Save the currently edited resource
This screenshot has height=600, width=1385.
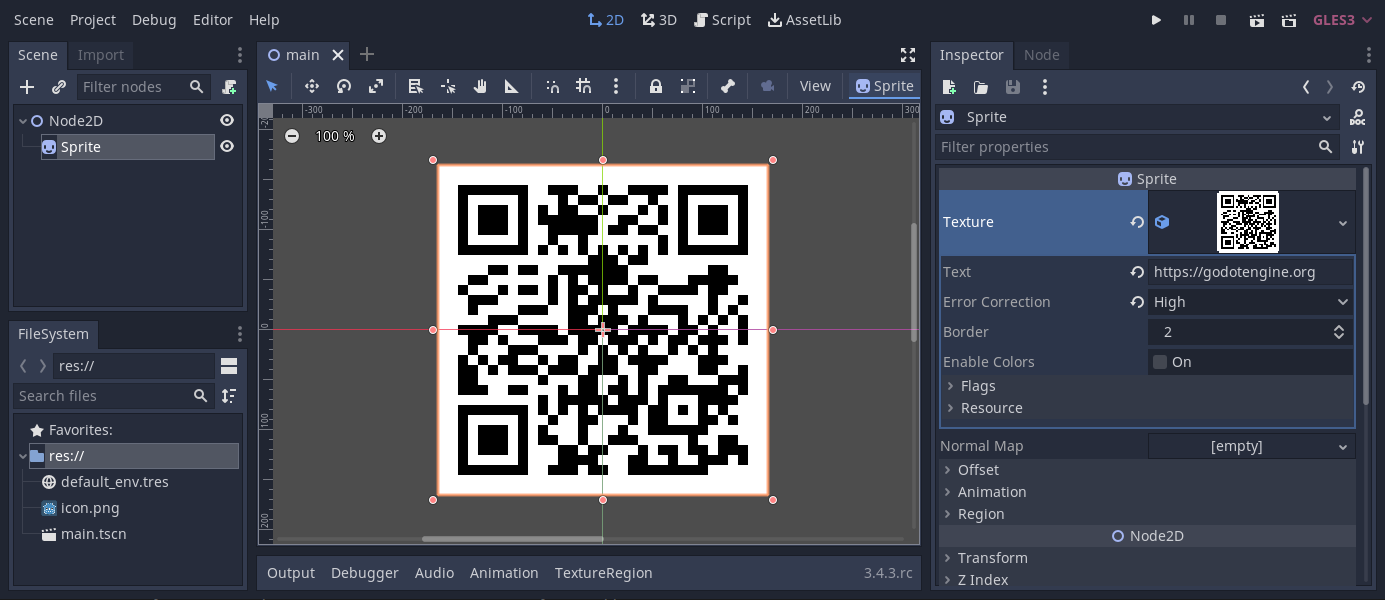1013,87
